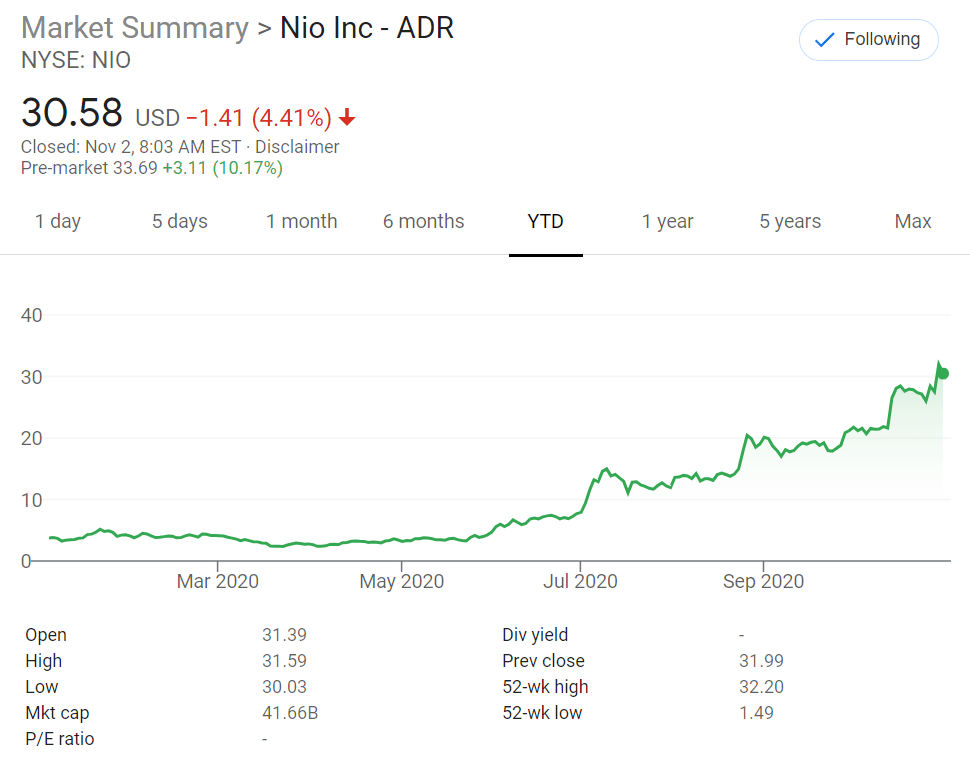Switch to the 1 day tab

click(x=58, y=221)
